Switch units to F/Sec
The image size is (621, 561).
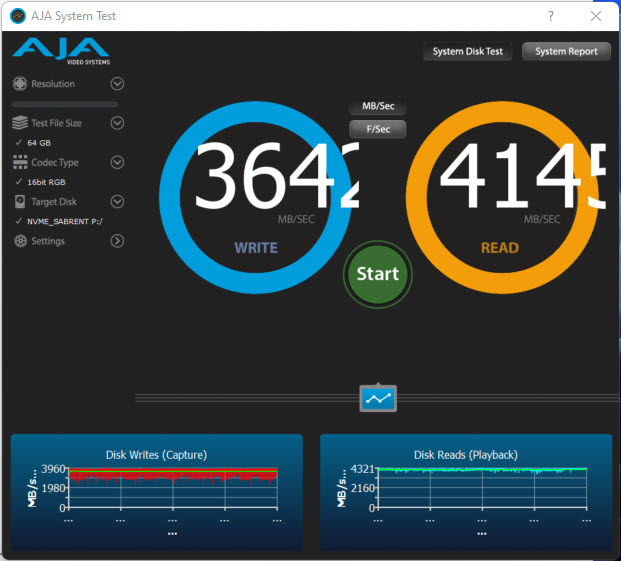click(378, 129)
